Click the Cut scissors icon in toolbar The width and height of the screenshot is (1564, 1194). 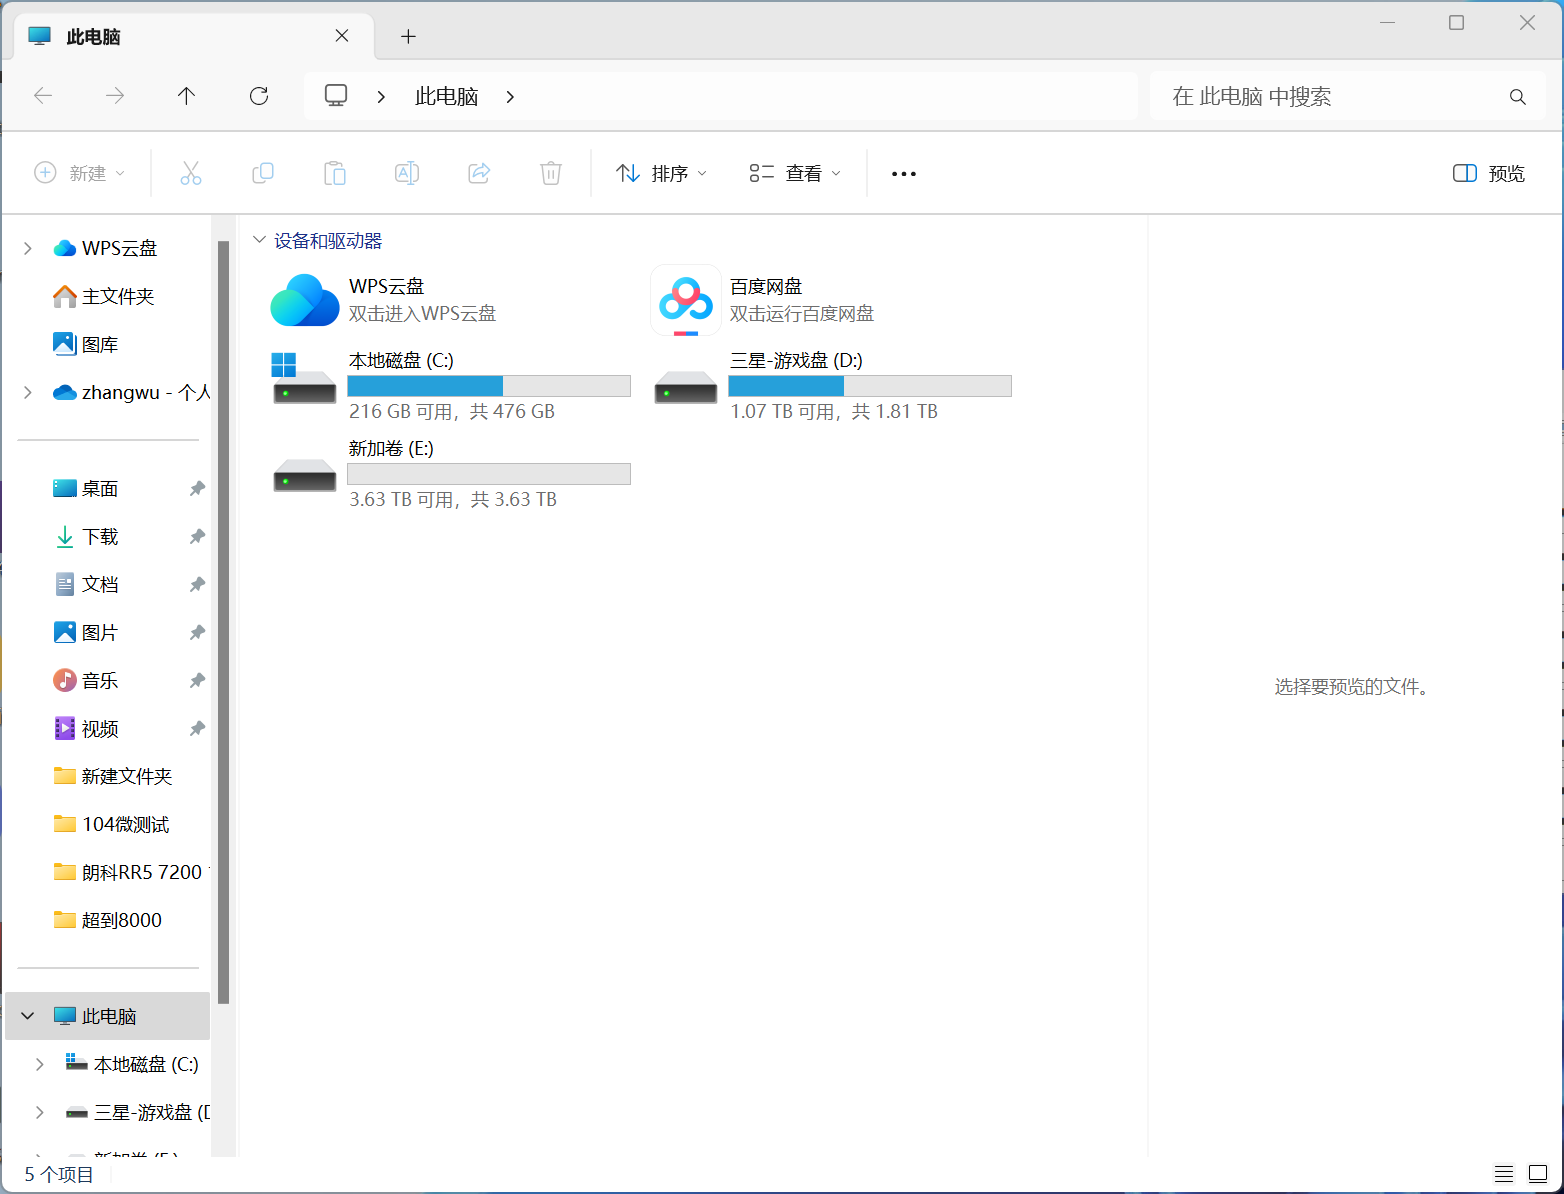pos(191,173)
